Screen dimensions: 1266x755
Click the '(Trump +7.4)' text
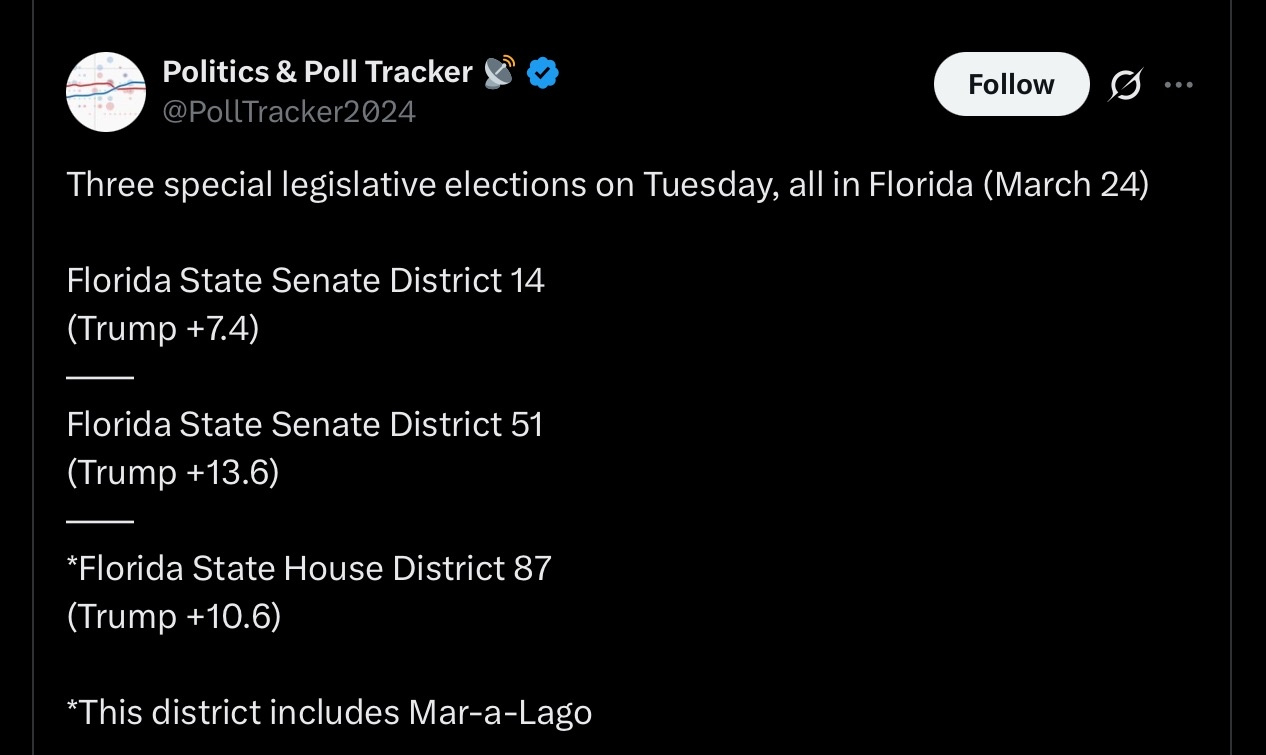[x=163, y=328]
